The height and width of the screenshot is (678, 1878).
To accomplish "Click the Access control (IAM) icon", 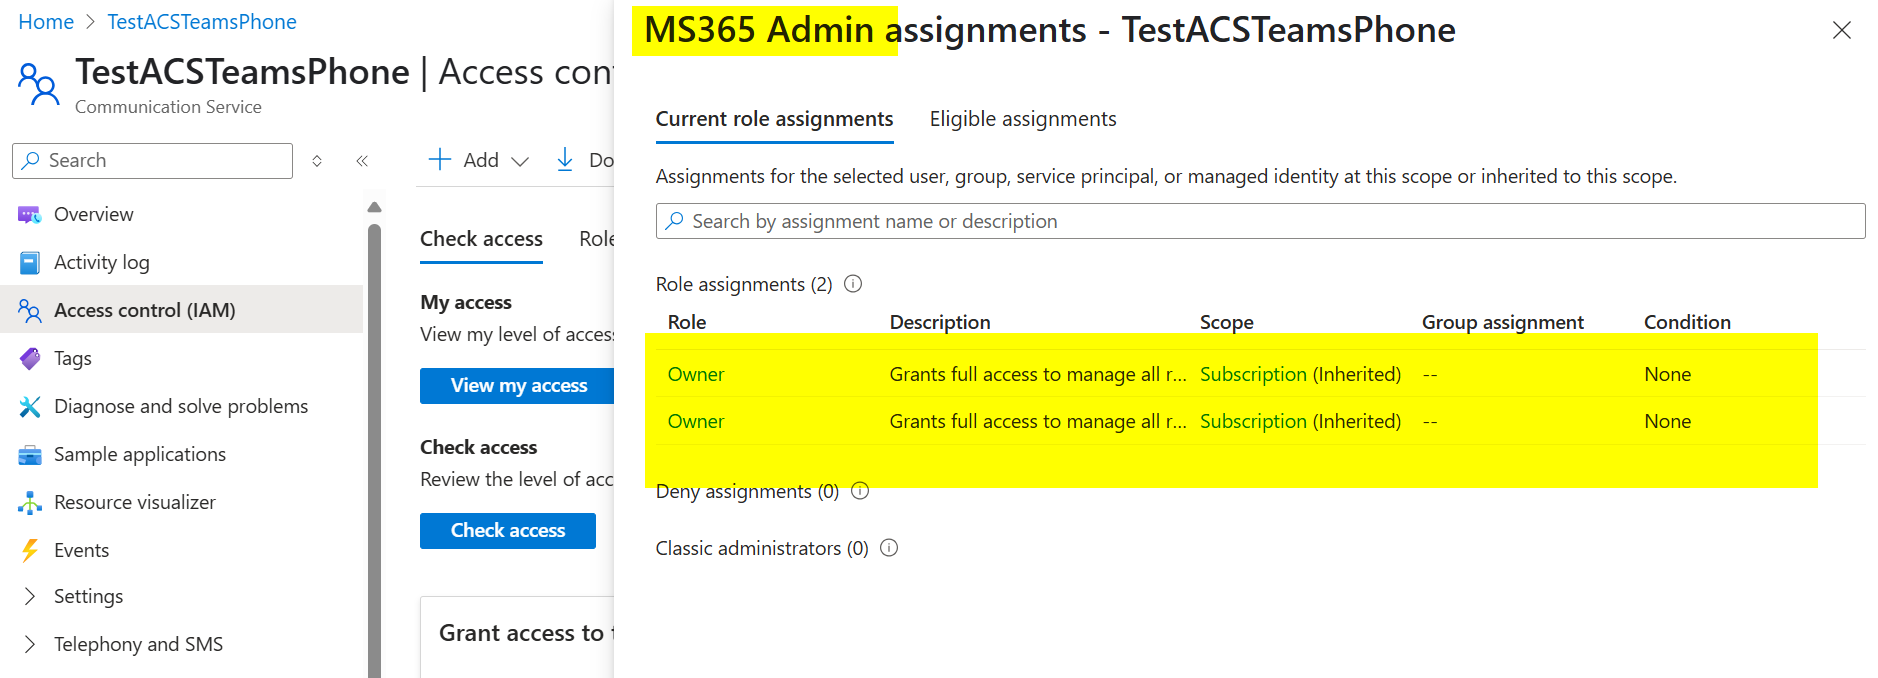I will tap(30, 311).
